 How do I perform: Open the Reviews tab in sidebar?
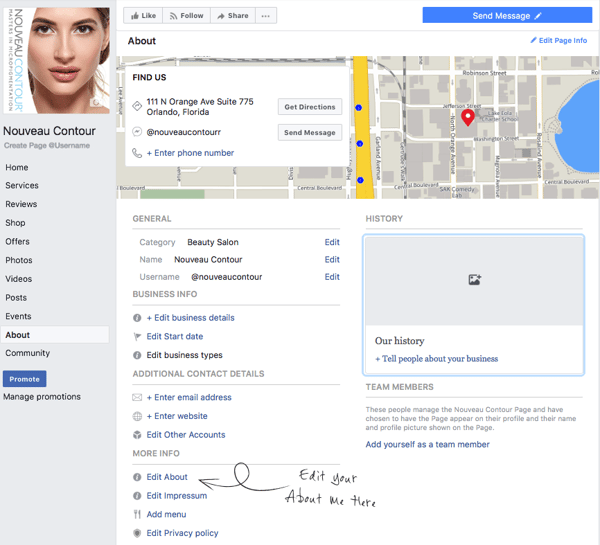[x=21, y=204]
